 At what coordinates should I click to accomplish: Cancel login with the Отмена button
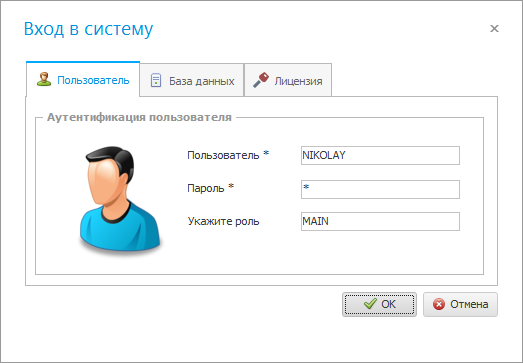[x=460, y=304]
